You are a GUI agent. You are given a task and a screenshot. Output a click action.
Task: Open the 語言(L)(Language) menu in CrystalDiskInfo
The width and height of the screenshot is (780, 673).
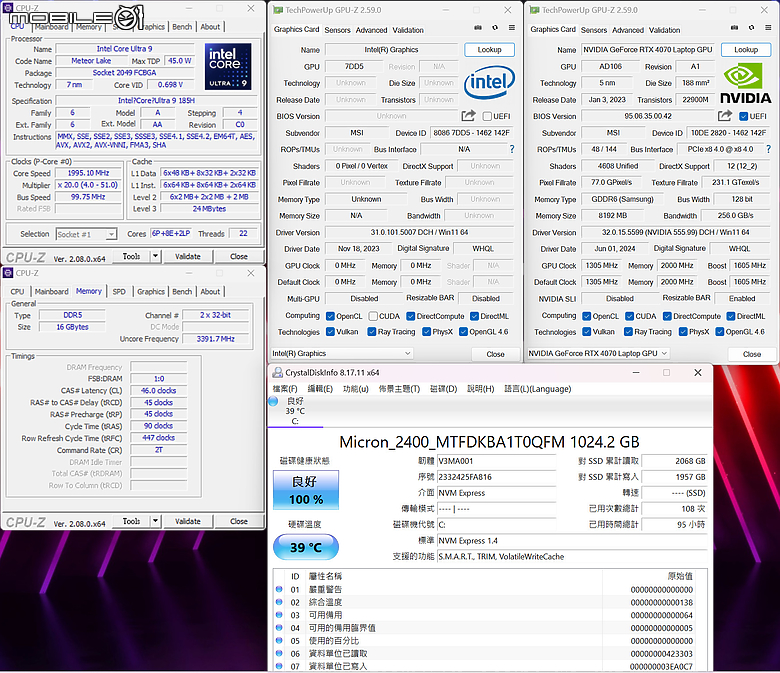coord(538,389)
